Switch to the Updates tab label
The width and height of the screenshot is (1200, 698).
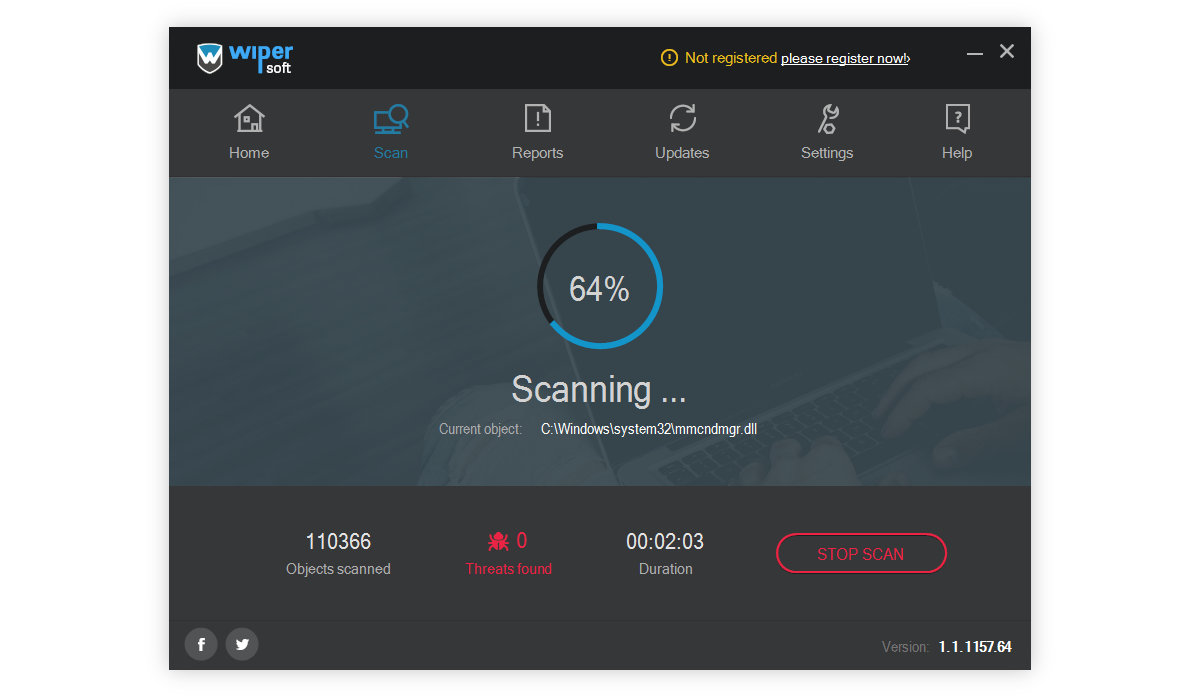[682, 153]
